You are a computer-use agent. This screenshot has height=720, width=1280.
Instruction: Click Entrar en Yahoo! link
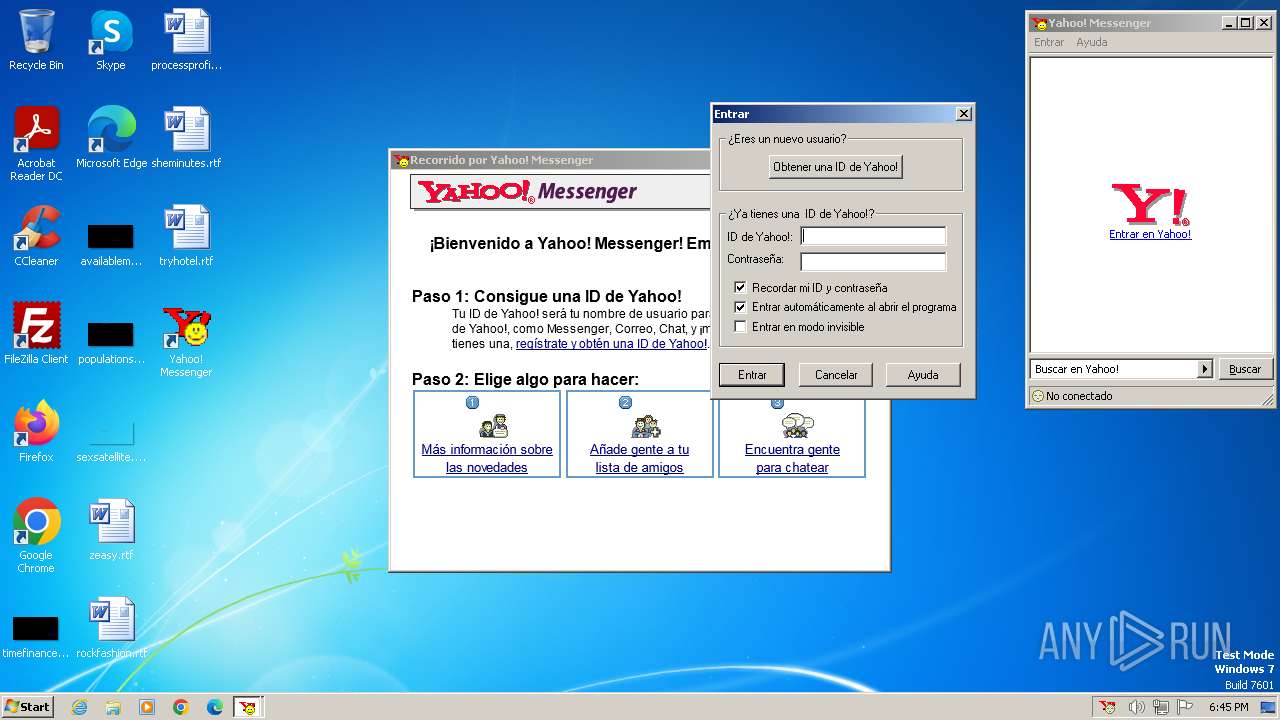point(1150,234)
